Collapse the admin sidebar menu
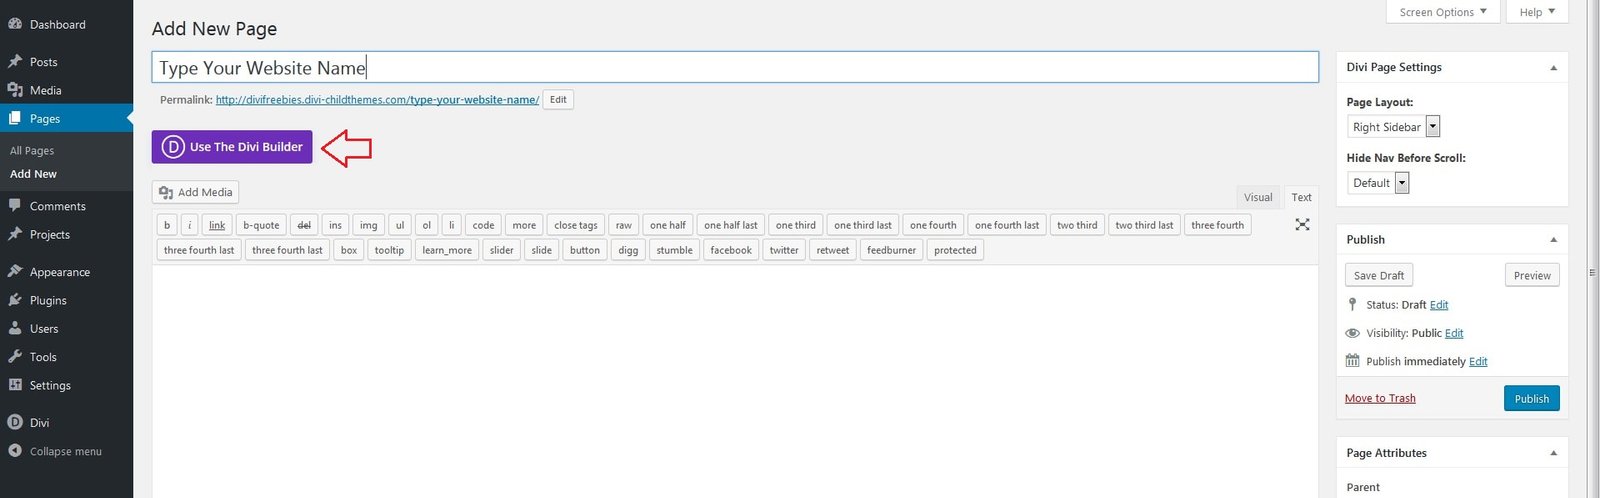The width and height of the screenshot is (1600, 498). (65, 451)
